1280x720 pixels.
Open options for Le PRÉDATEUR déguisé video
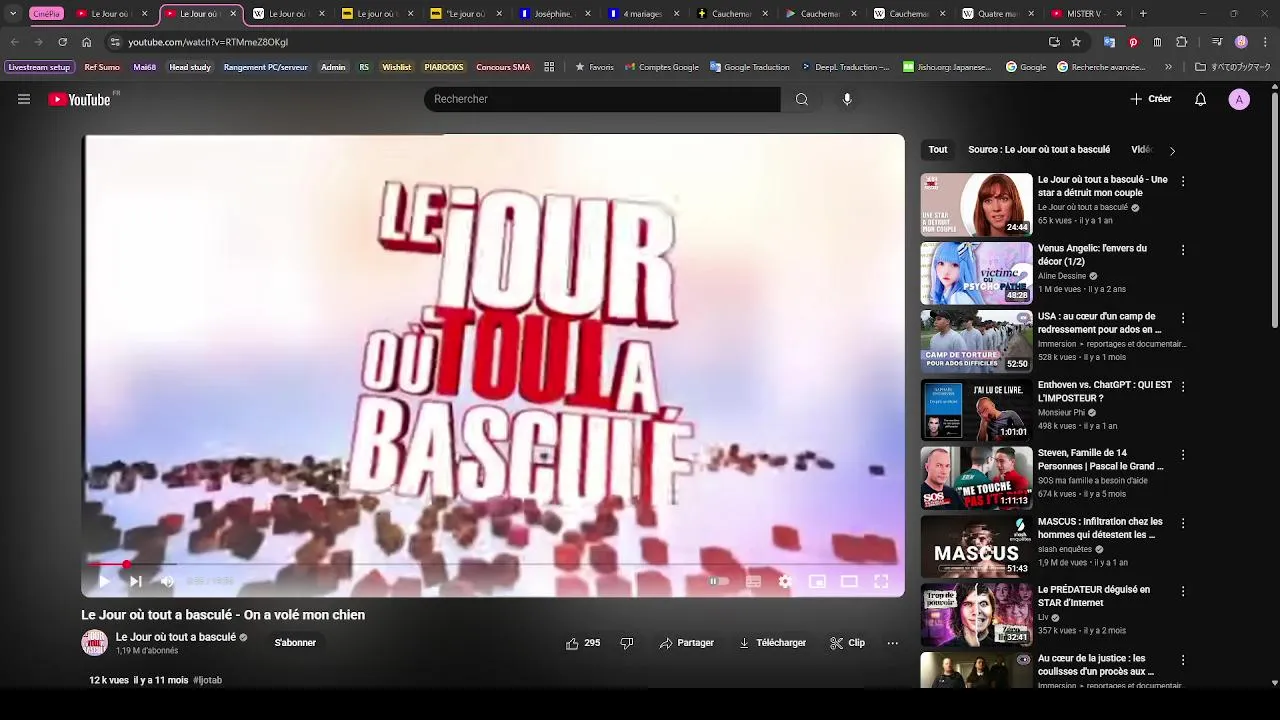point(1183,591)
